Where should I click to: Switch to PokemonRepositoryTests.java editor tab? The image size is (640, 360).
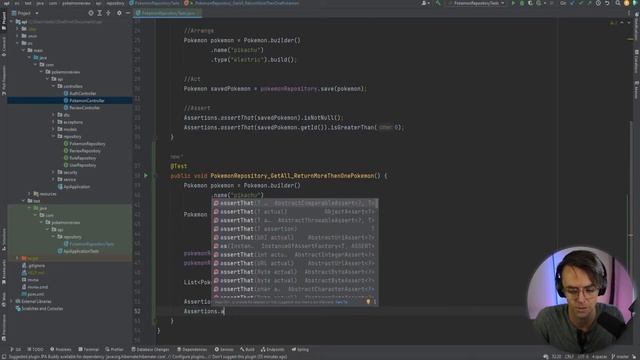(x=167, y=13)
